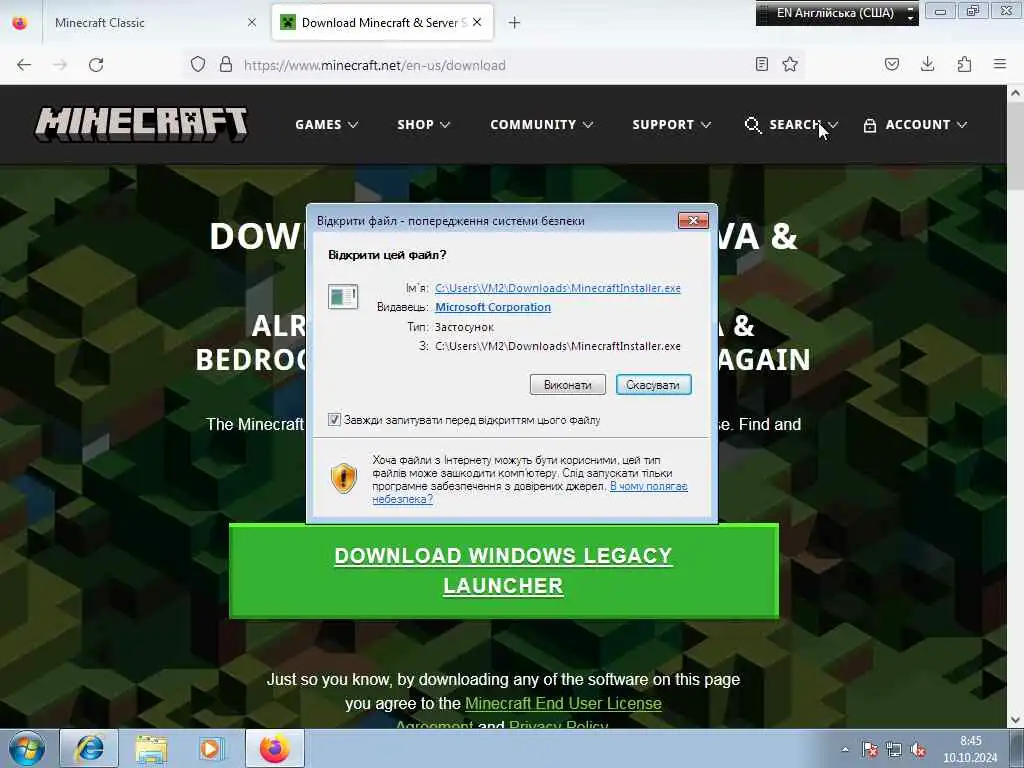The height and width of the screenshot is (768, 1024).
Task: Open the Firefox downloads panel
Action: click(x=927, y=64)
